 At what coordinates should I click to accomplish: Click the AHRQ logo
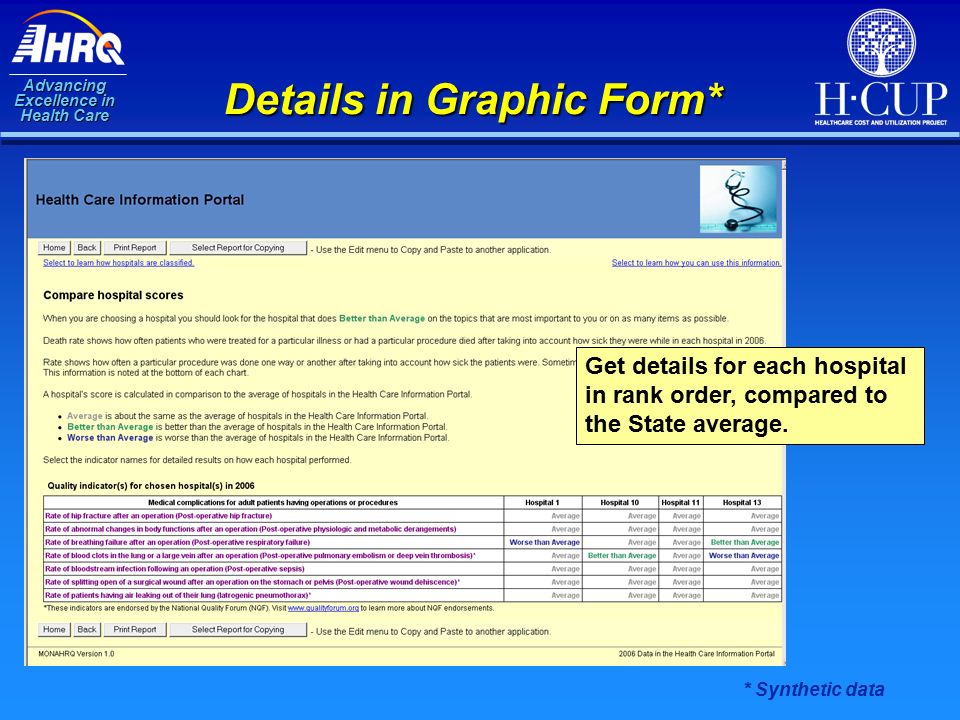click(67, 38)
